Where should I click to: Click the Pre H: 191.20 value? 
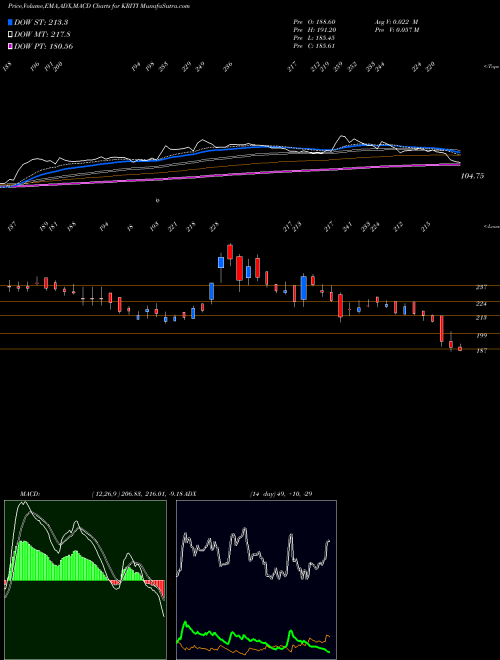click(314, 30)
